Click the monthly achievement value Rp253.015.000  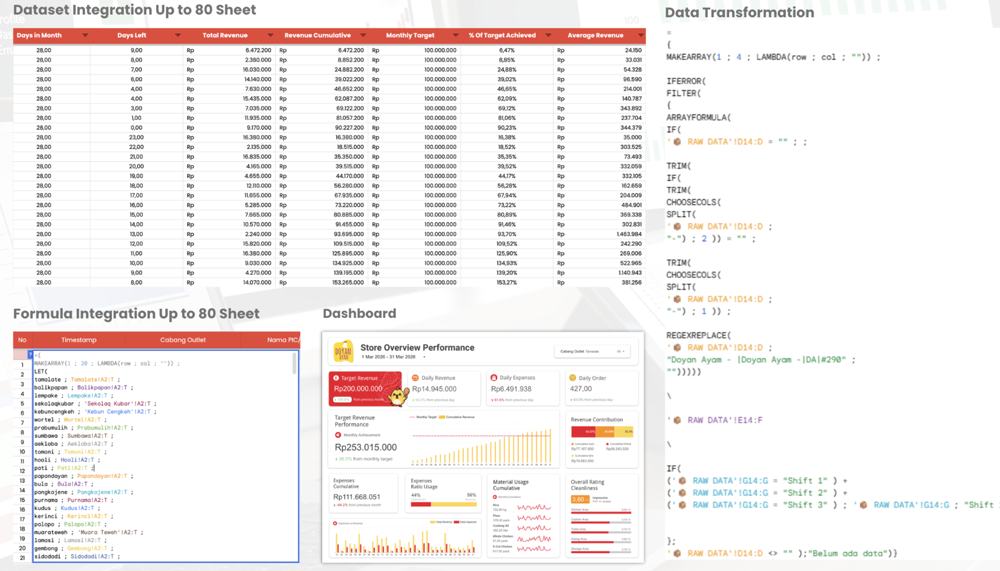366,447
